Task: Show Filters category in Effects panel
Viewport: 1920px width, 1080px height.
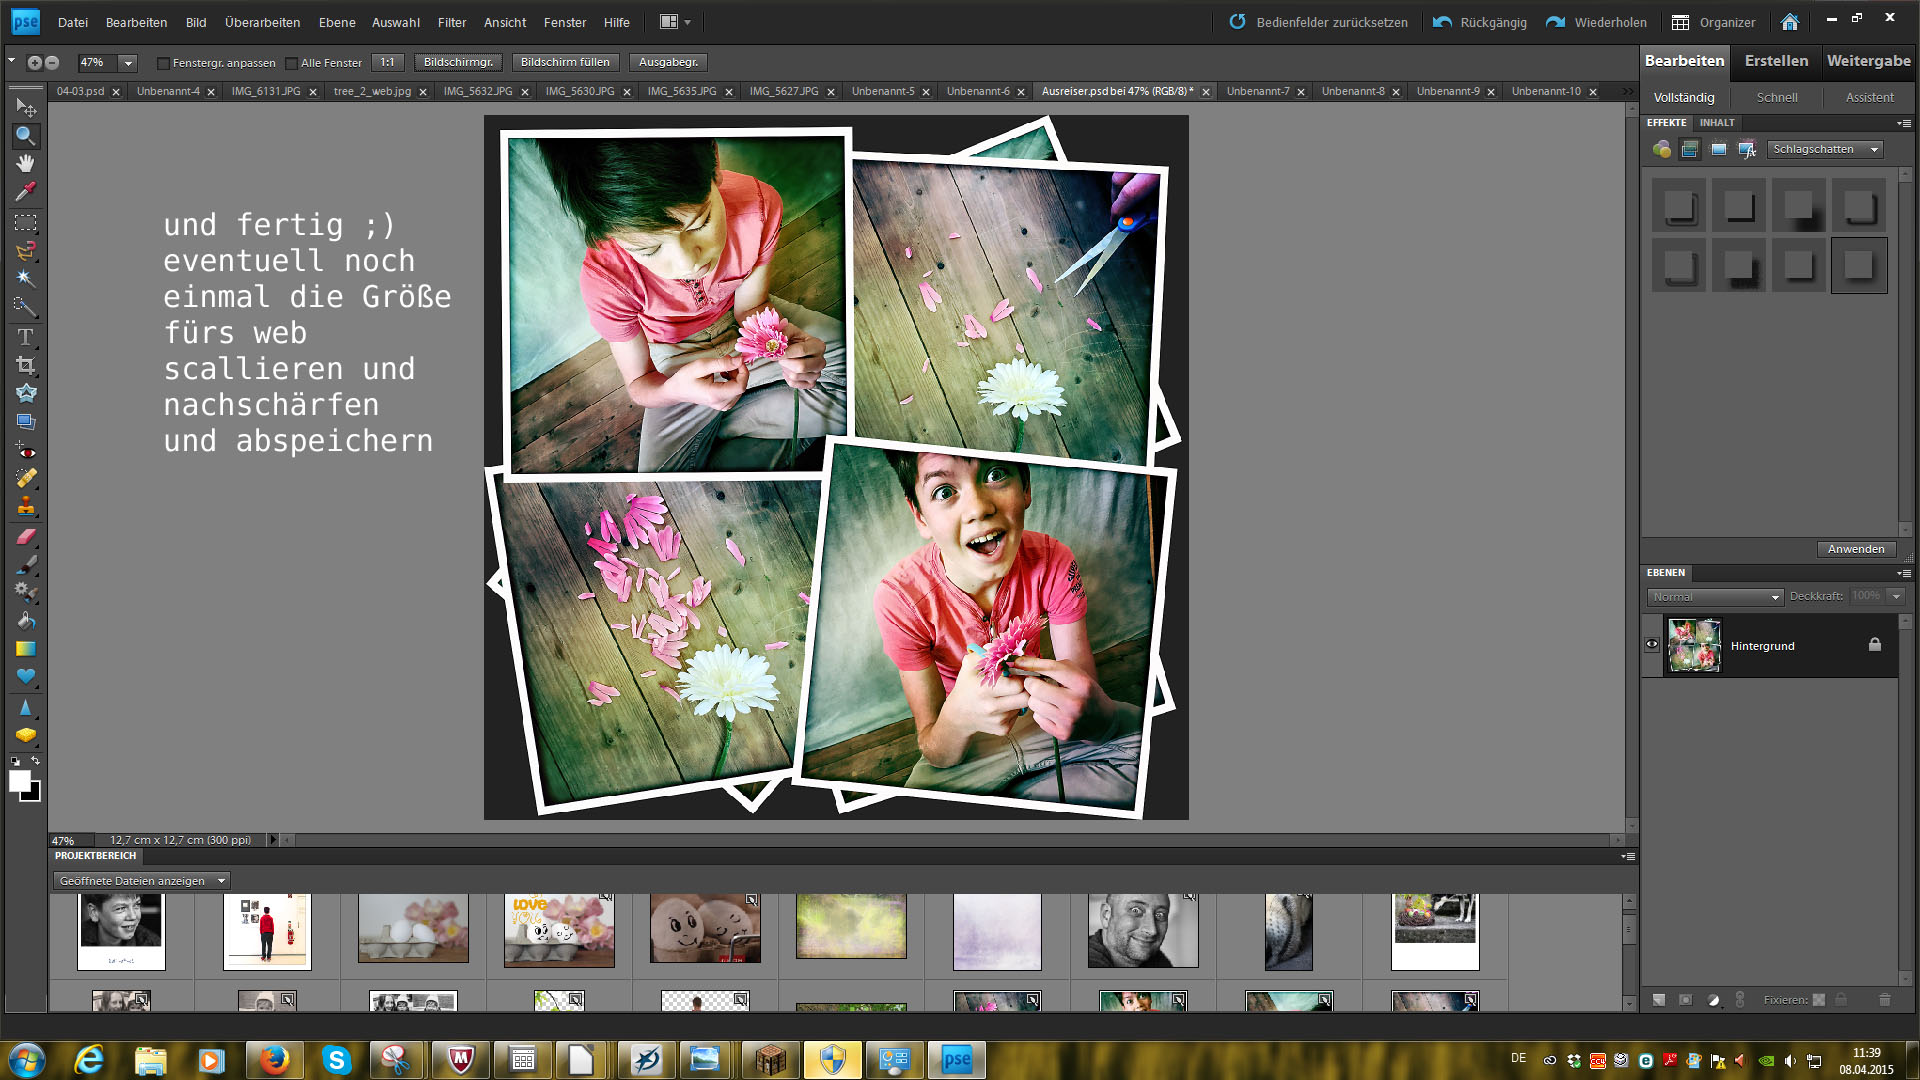Action: tap(1662, 149)
